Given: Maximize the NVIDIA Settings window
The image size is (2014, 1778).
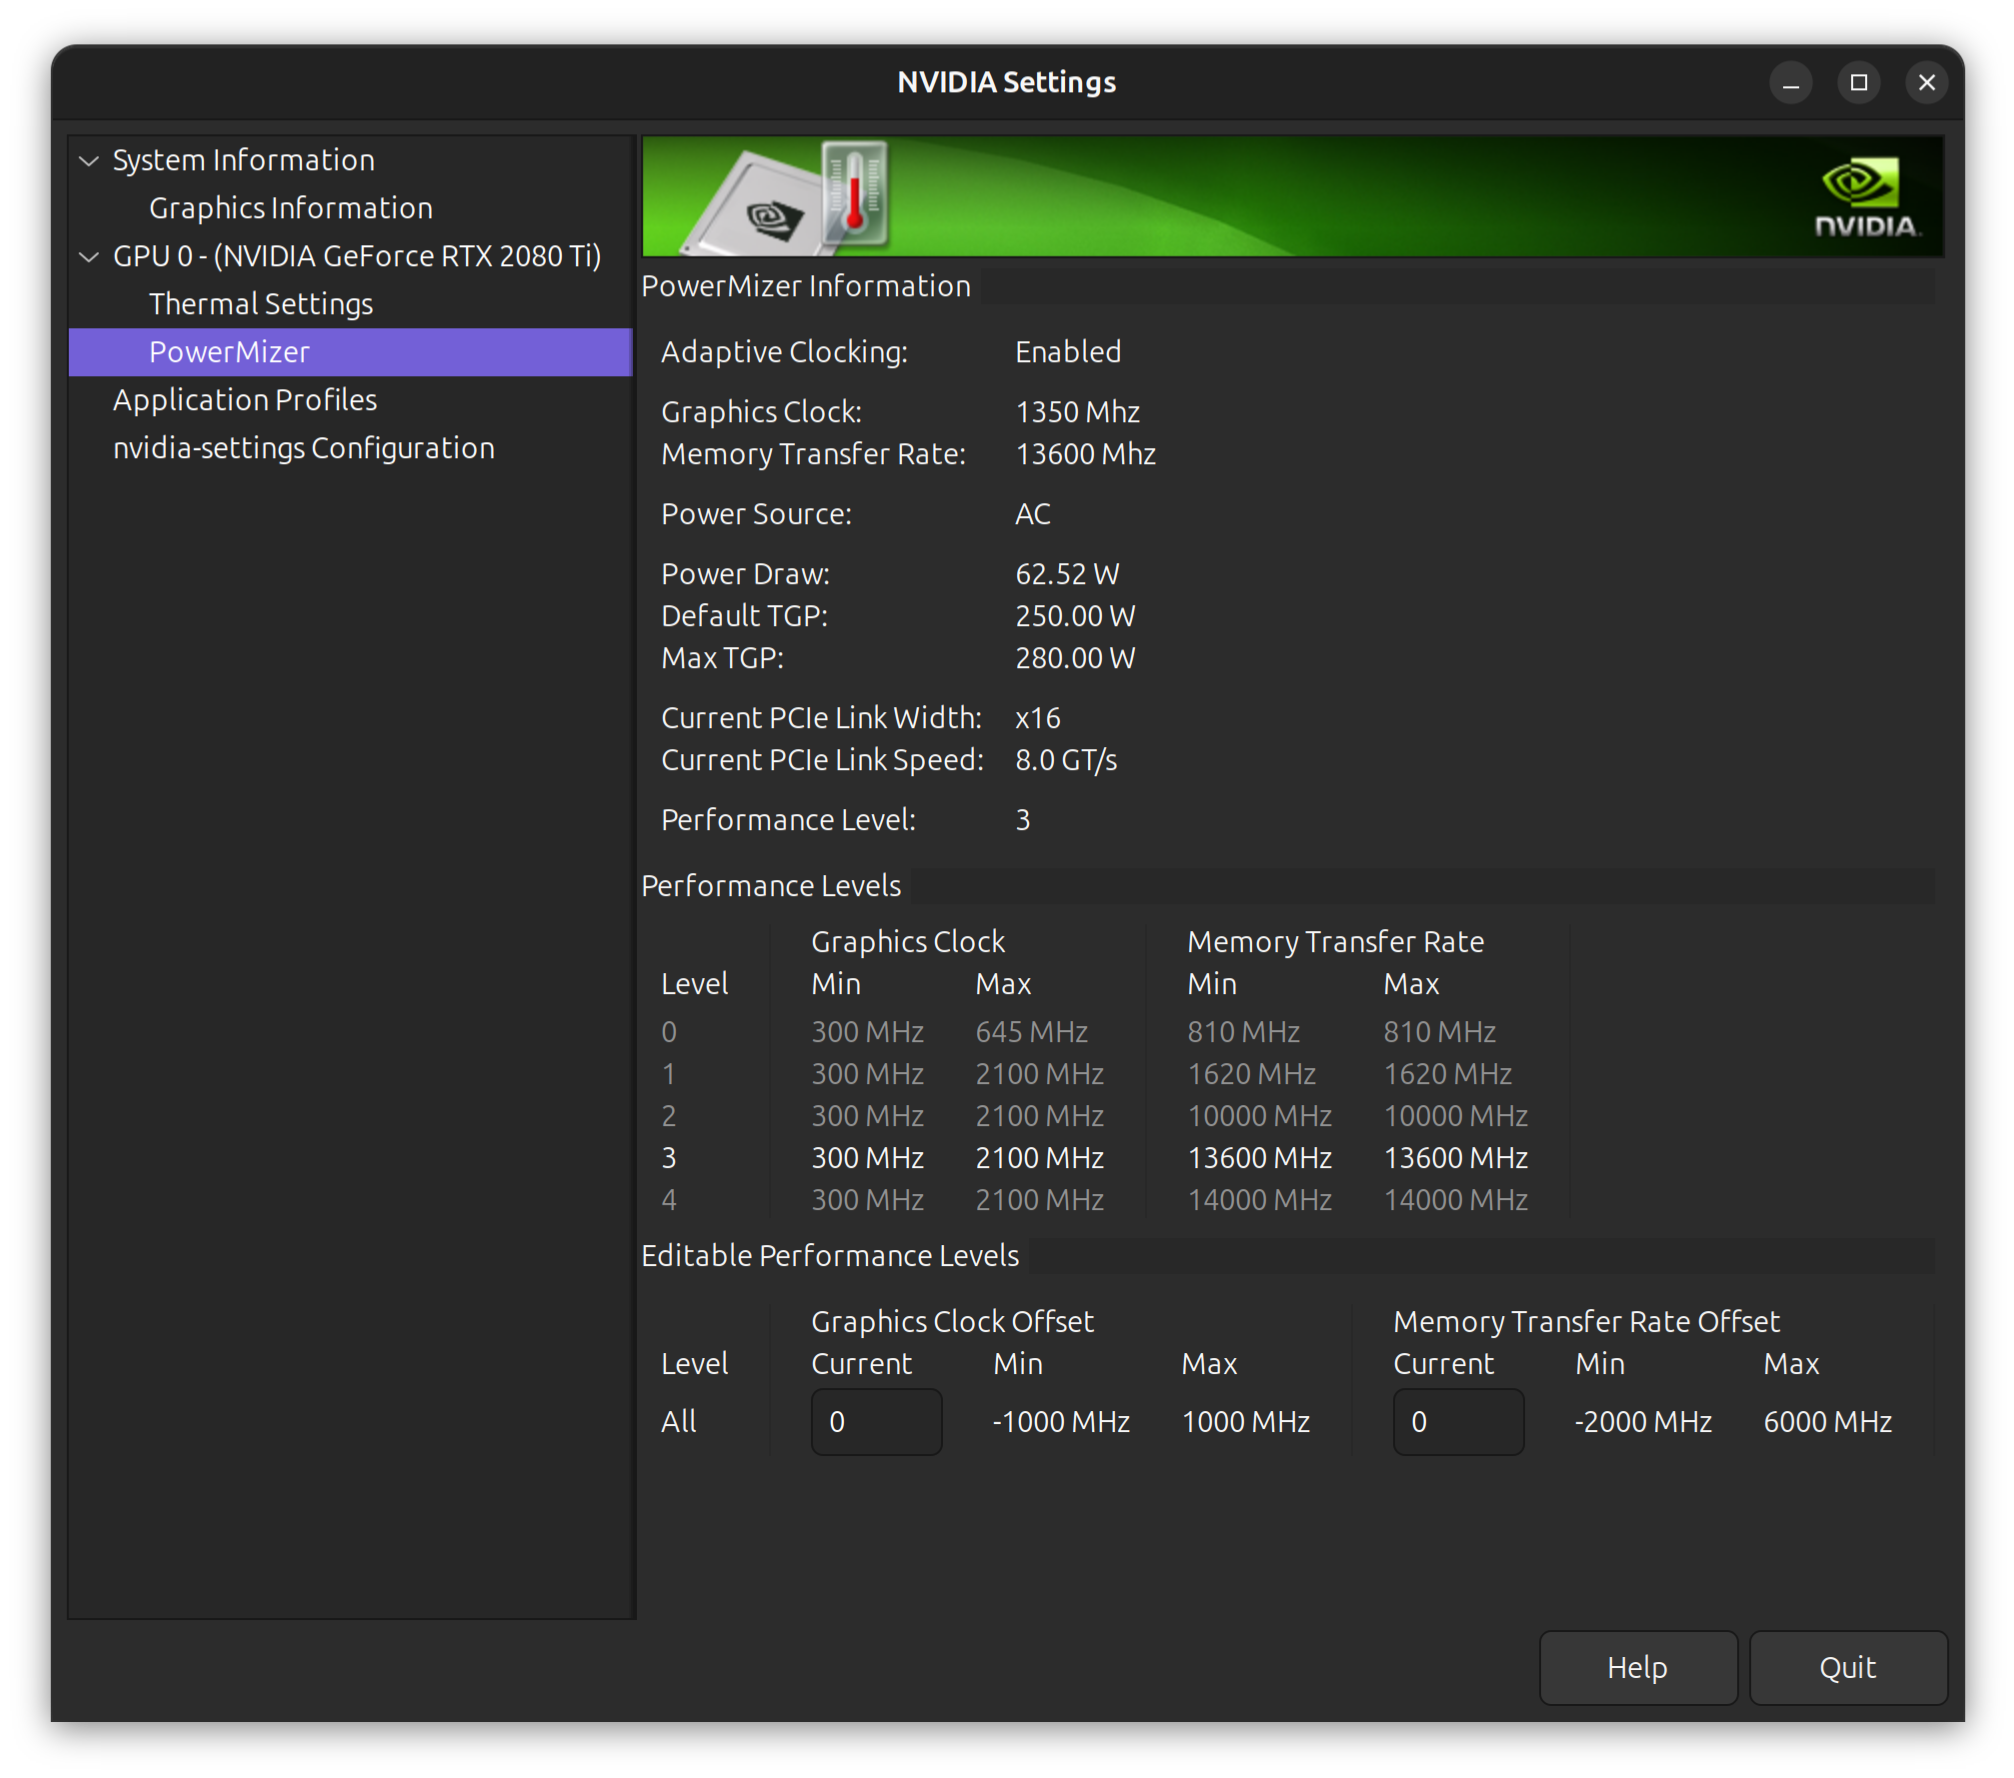Looking at the screenshot, I should click(x=1858, y=83).
